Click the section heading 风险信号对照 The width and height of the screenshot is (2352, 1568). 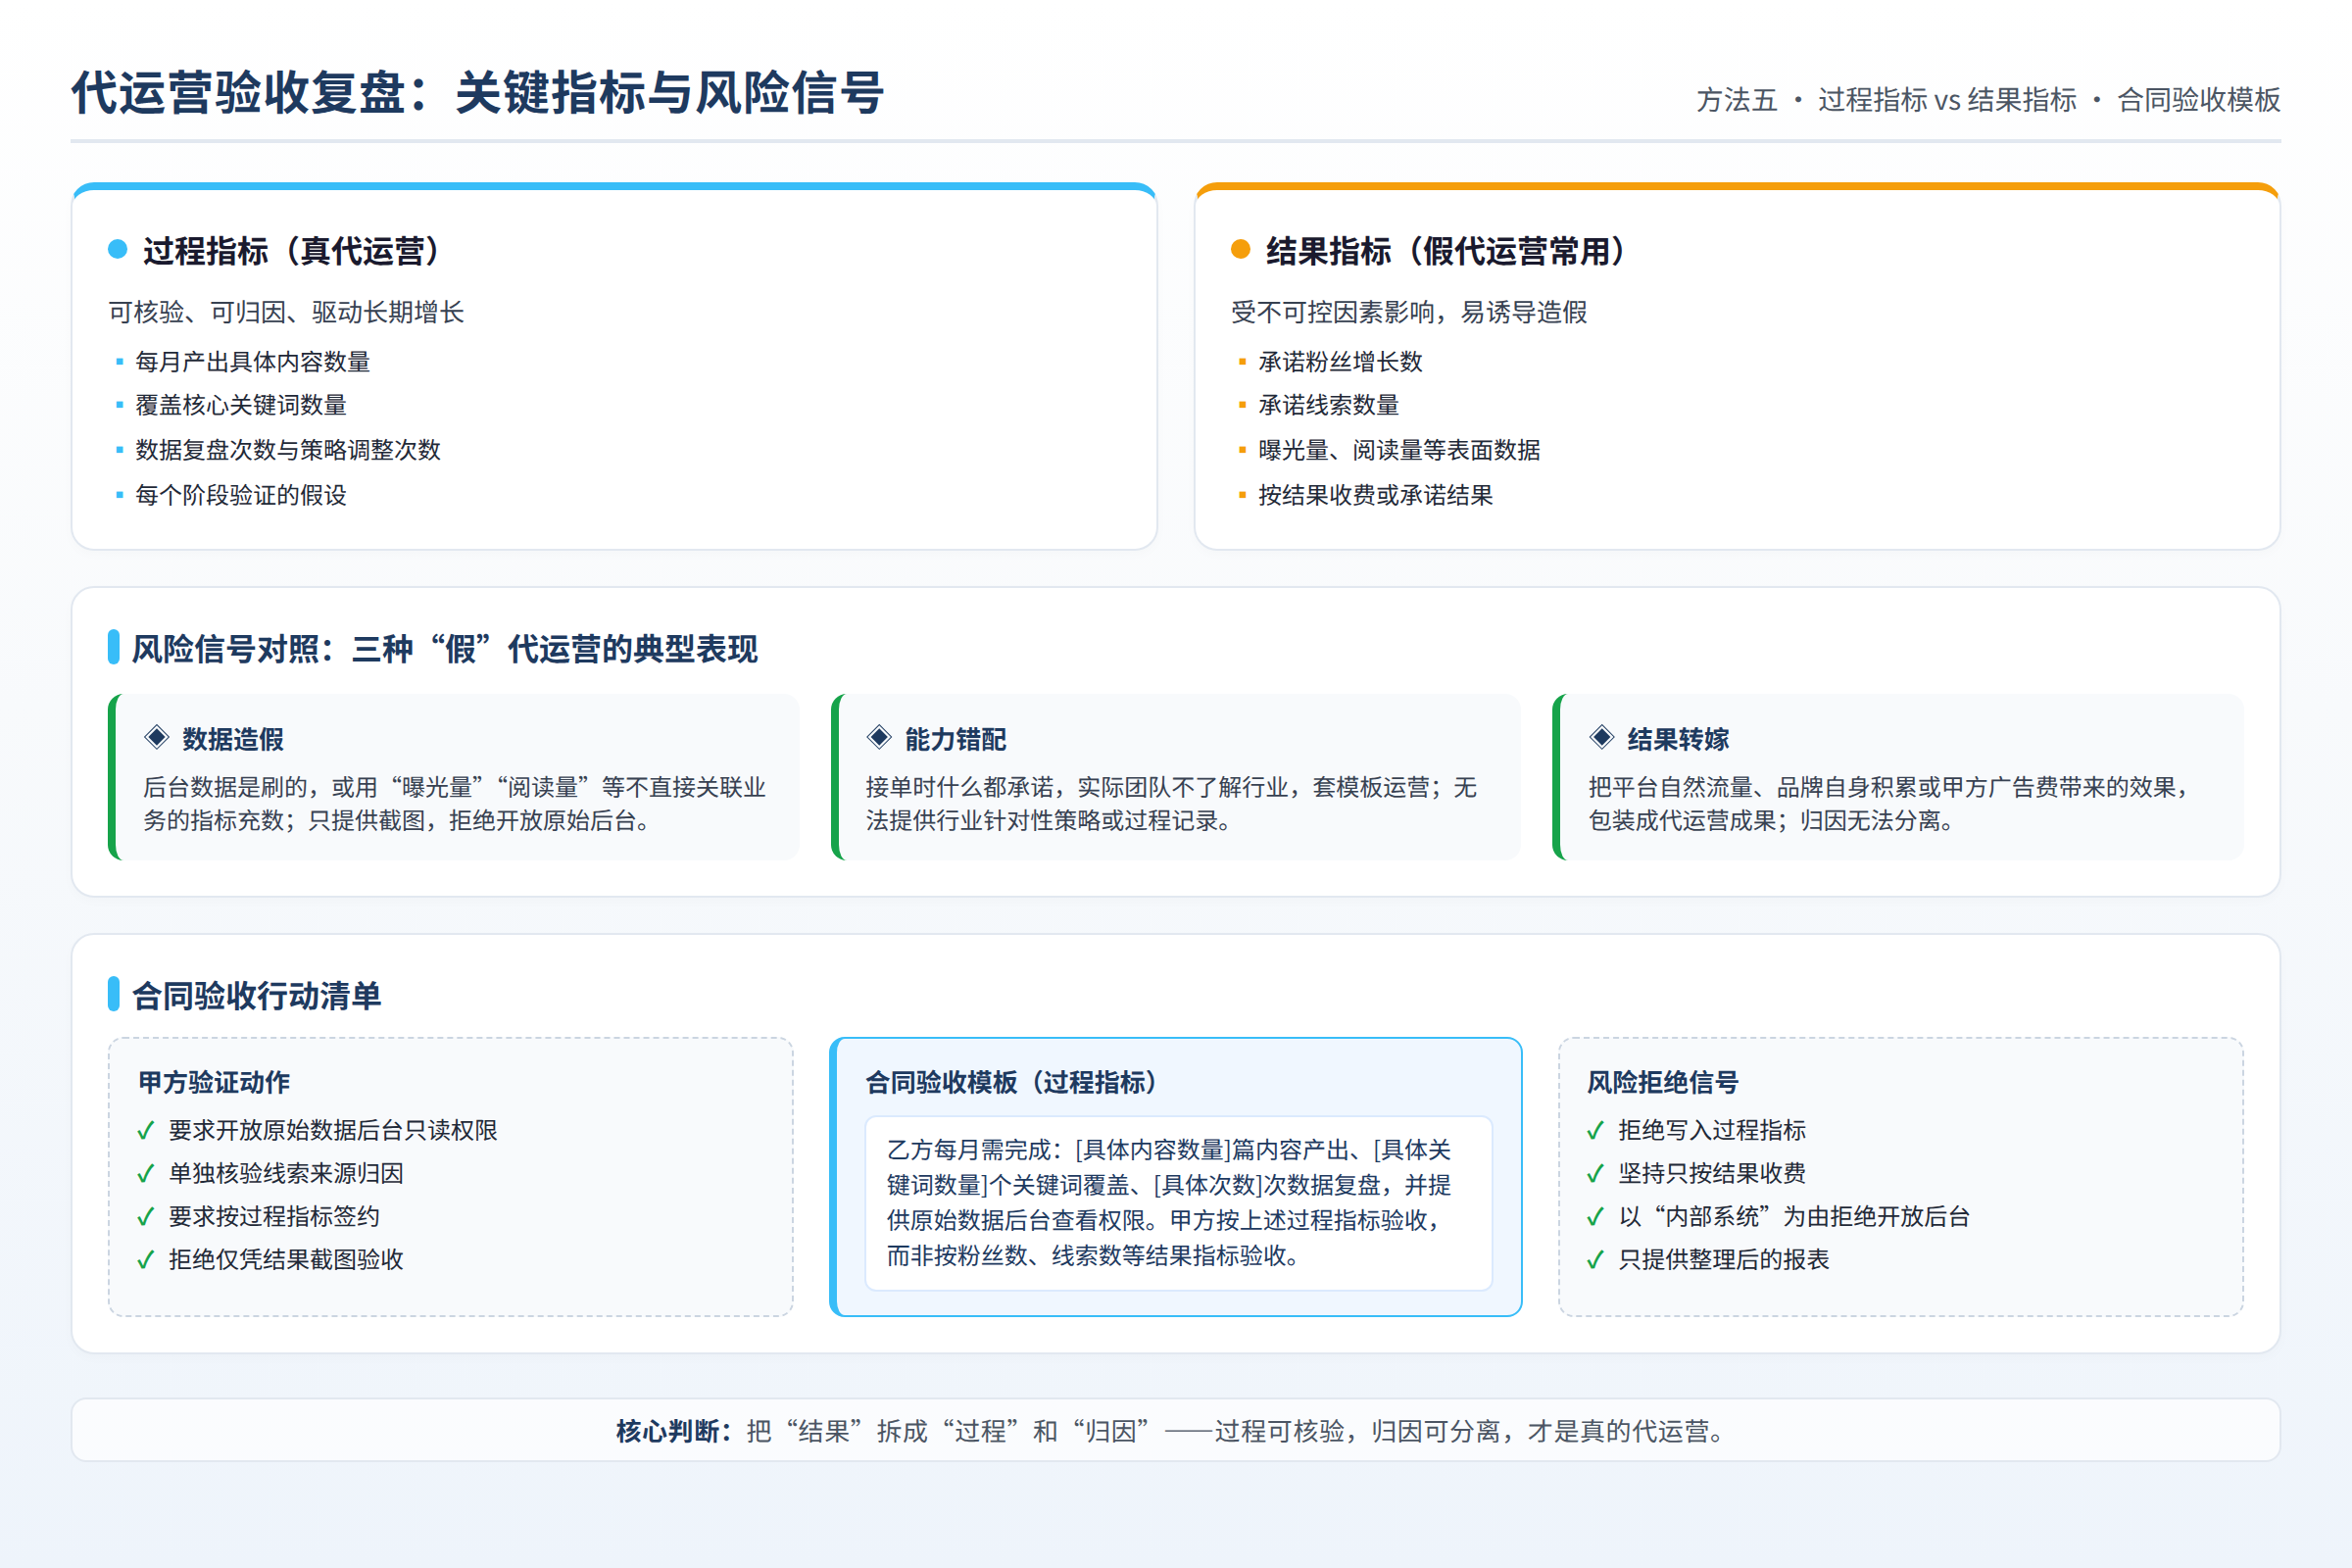click(x=445, y=649)
